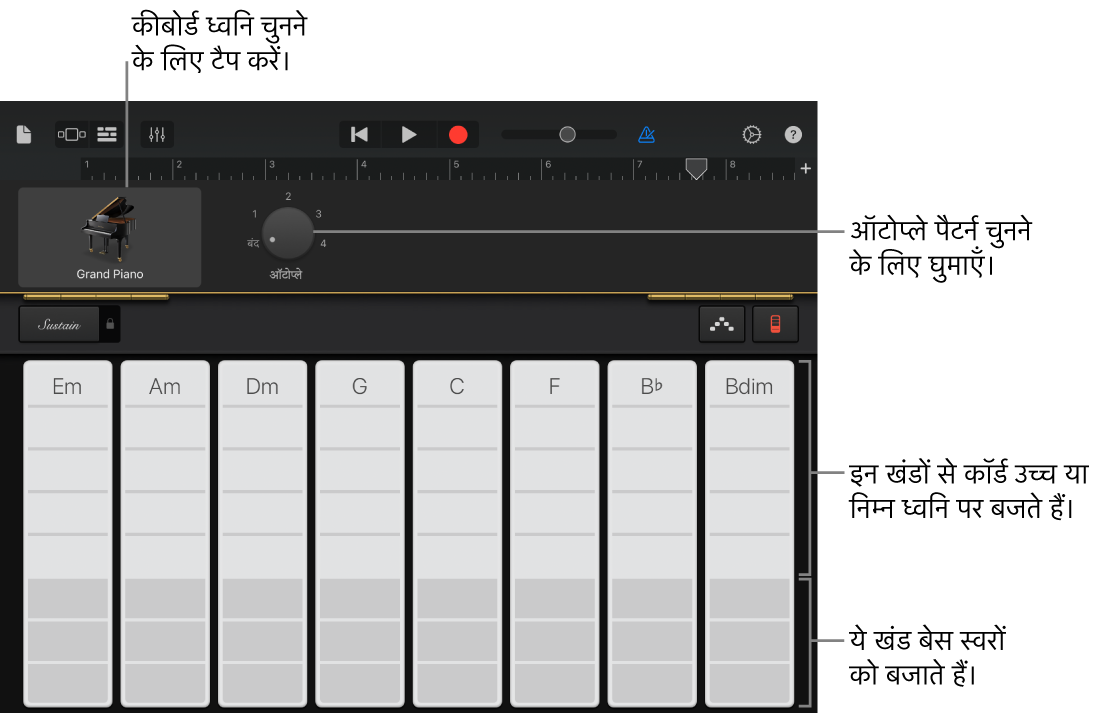Toggle the metronome icon
Screen dimensions: 1099x713
coord(646,134)
